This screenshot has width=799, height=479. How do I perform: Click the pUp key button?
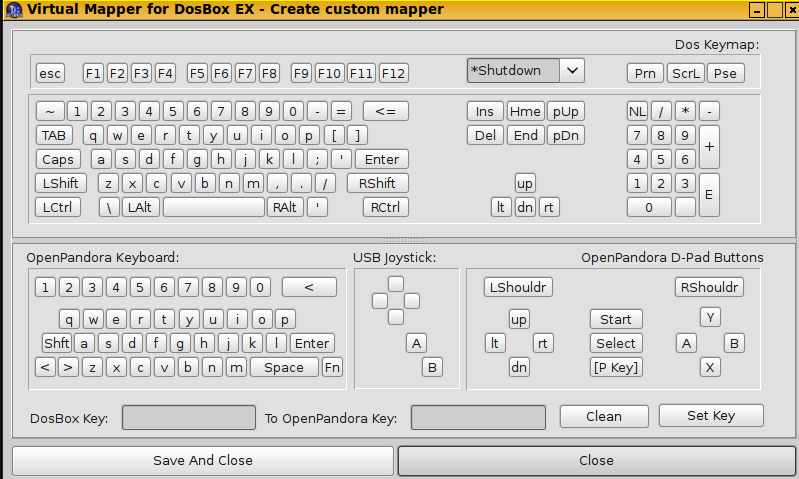566,111
